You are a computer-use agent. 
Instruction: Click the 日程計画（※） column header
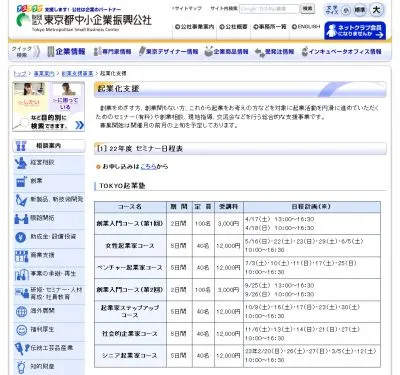point(312,207)
